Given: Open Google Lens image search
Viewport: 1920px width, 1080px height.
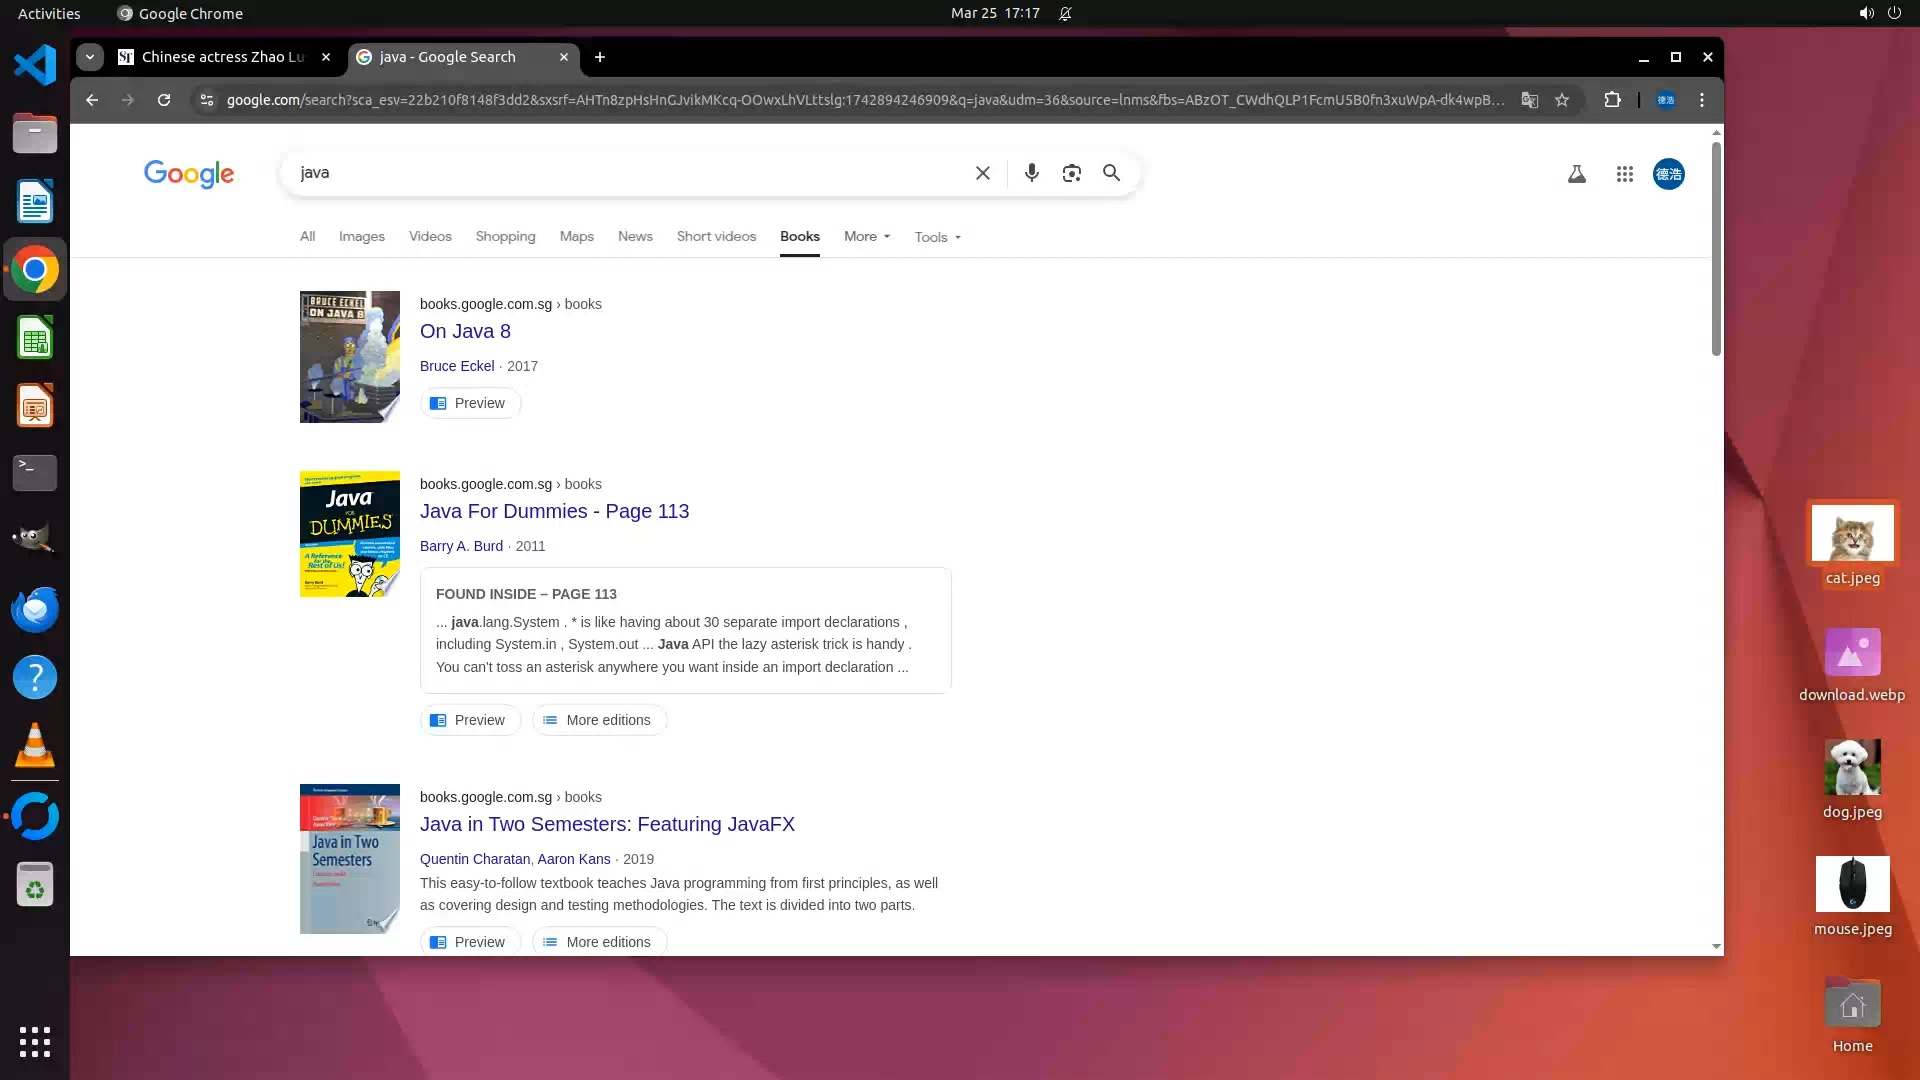Looking at the screenshot, I should pyautogui.click(x=1071, y=173).
